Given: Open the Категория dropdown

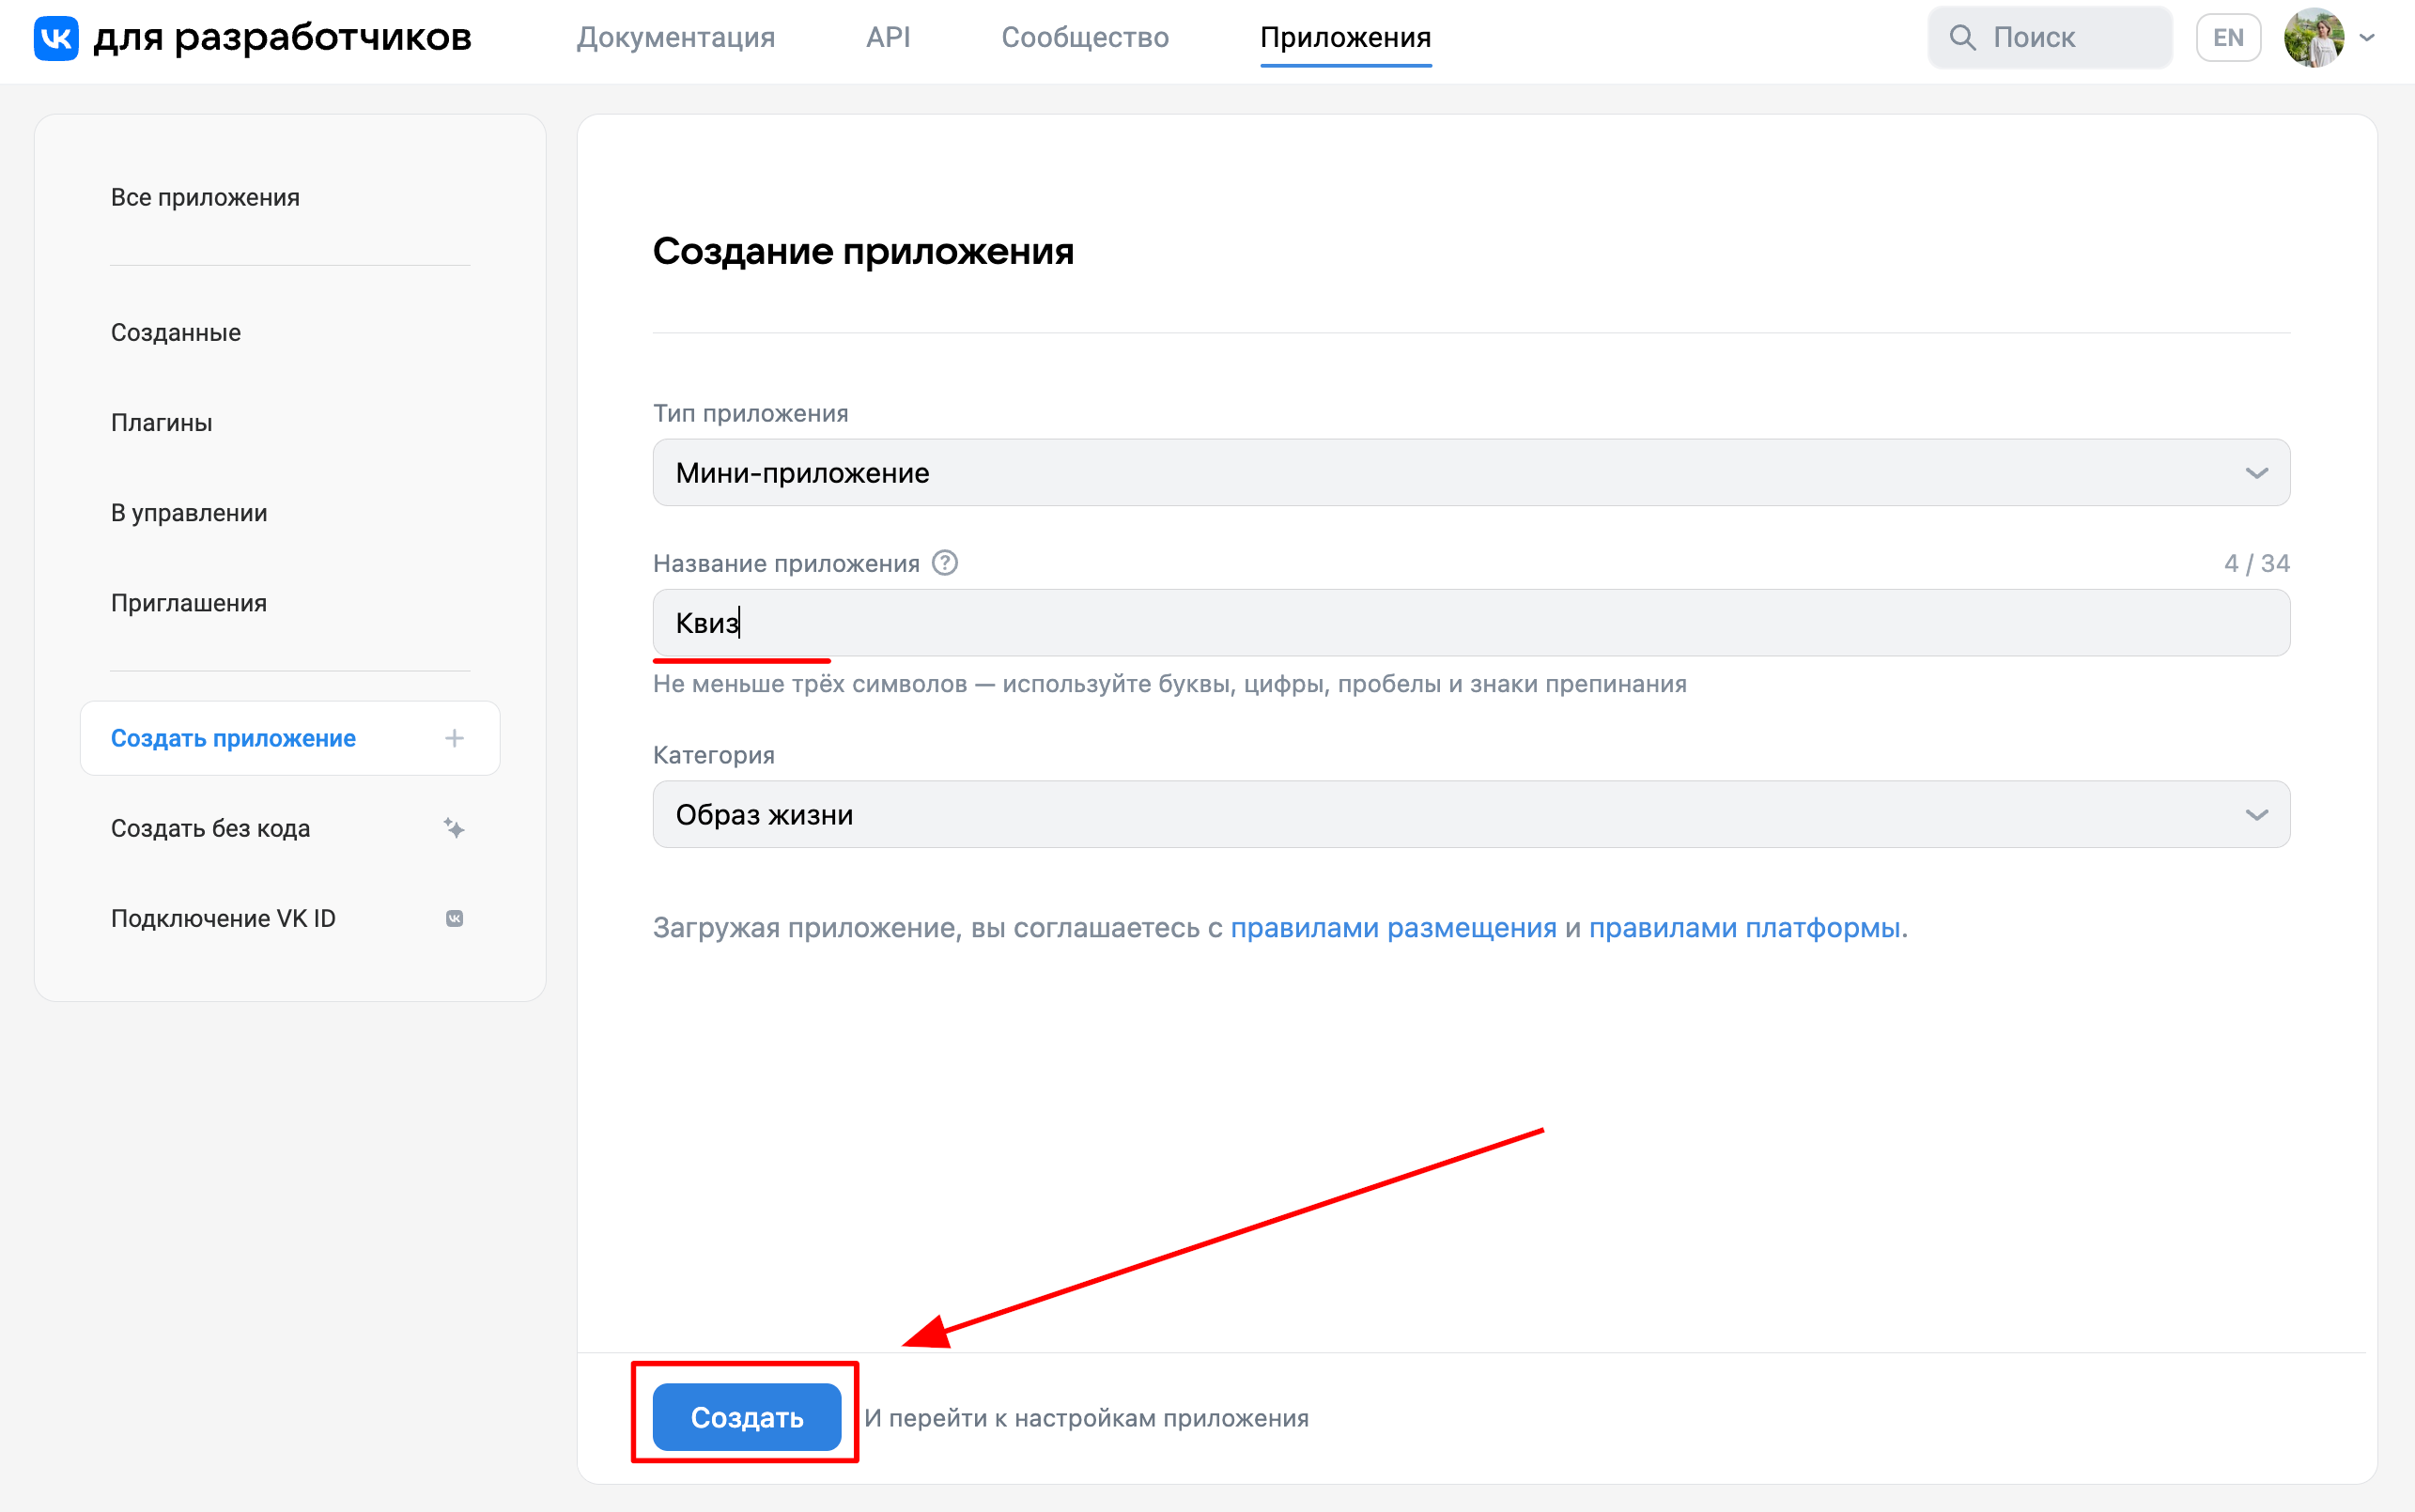Looking at the screenshot, I should pyautogui.click(x=1470, y=814).
